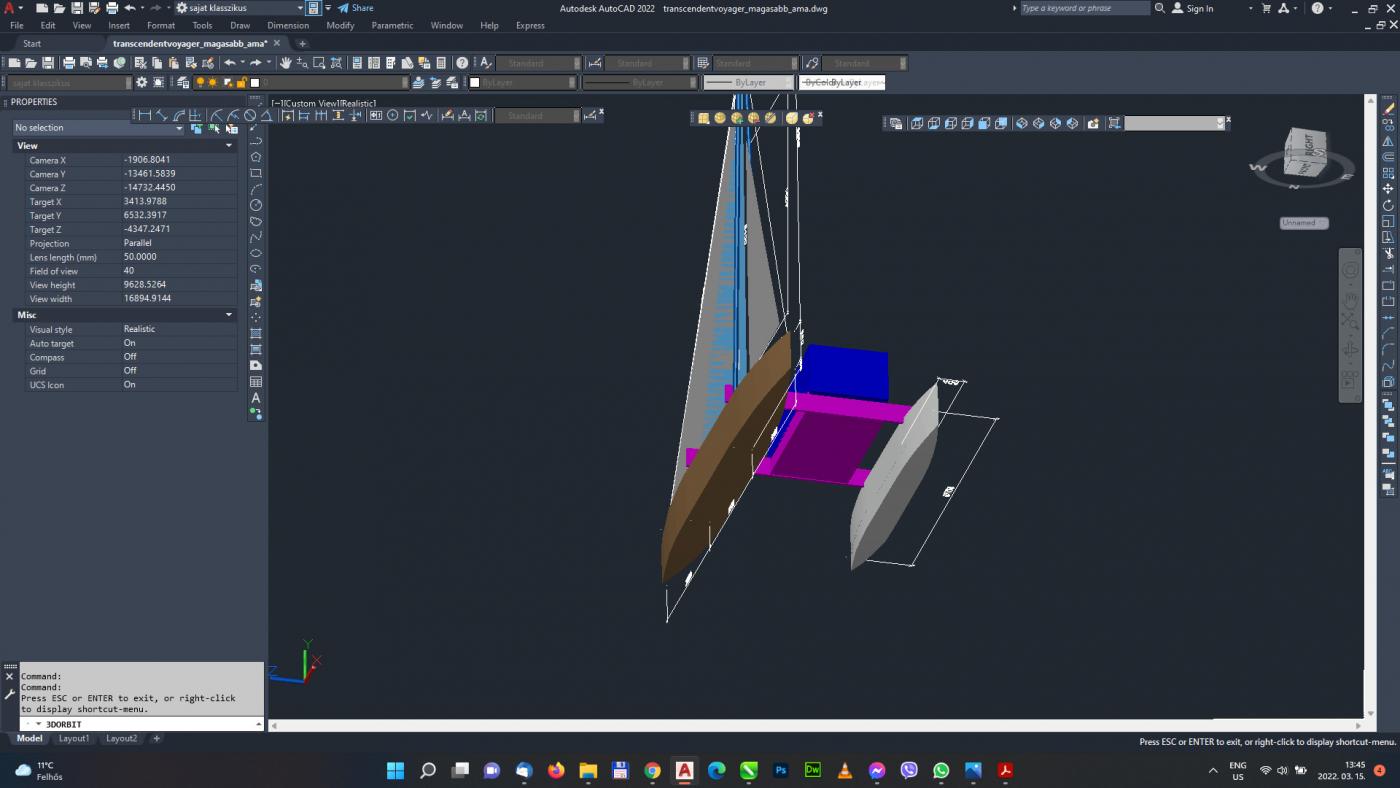1400x788 pixels.
Task: Toggle the UCS Icon property value
Action: coord(130,385)
